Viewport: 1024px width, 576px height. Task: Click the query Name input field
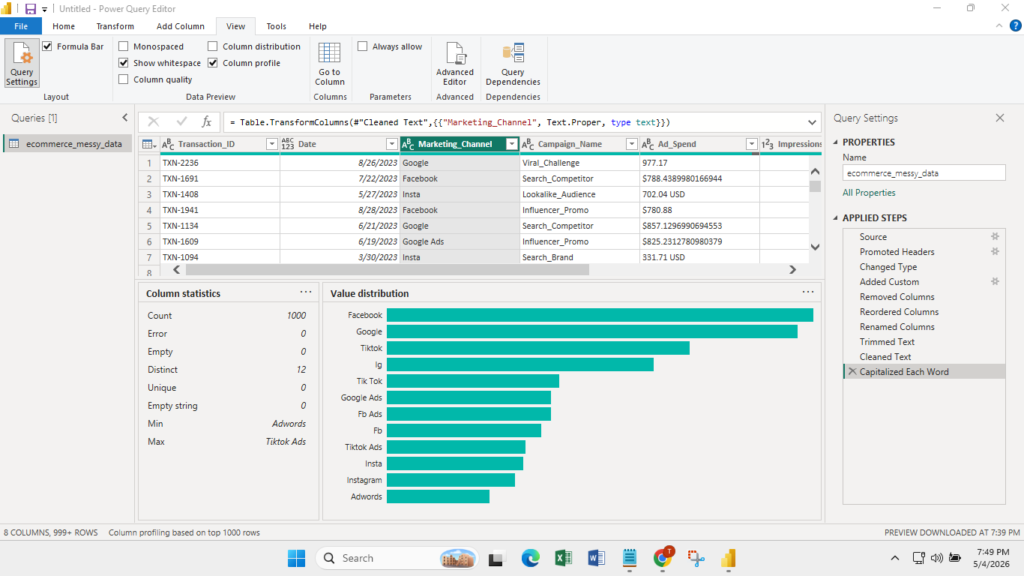pyautogui.click(x=923, y=173)
